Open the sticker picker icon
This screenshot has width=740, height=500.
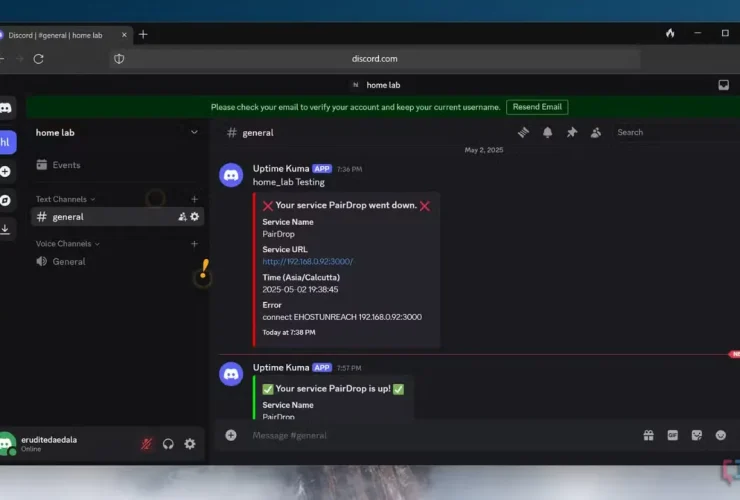697,435
